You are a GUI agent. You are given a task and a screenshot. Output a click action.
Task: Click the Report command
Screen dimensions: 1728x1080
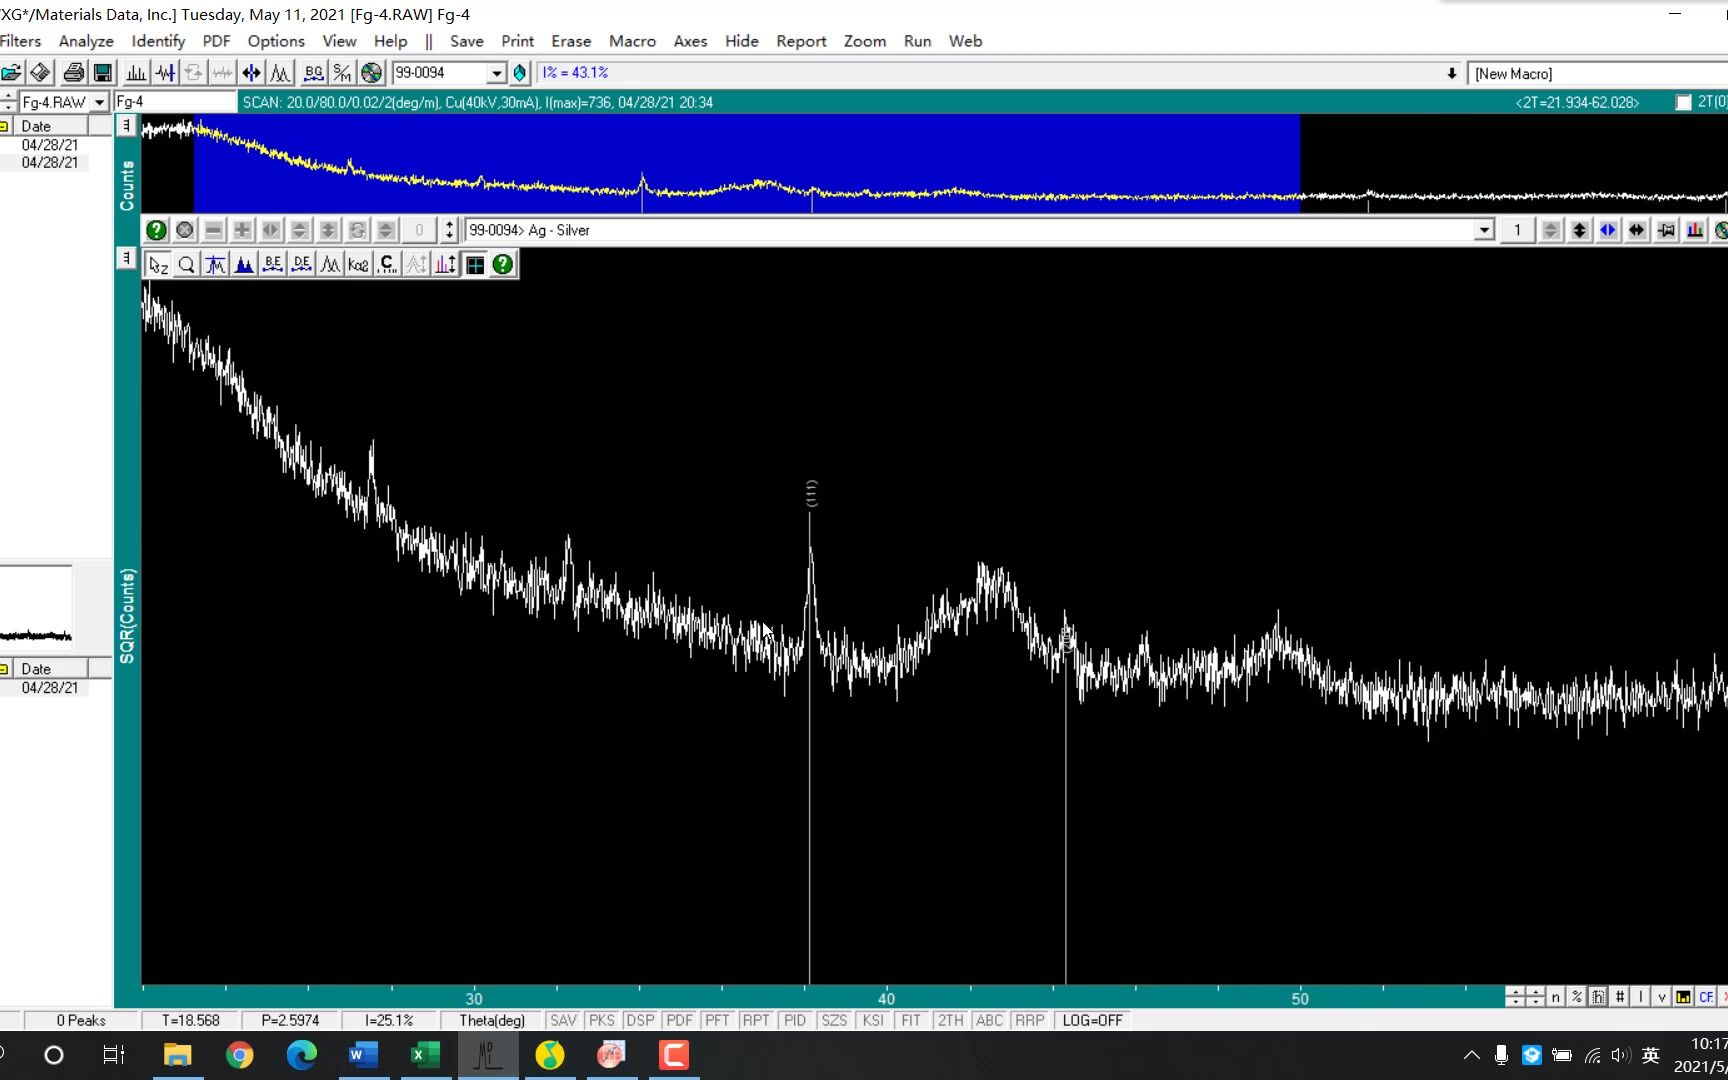point(801,41)
